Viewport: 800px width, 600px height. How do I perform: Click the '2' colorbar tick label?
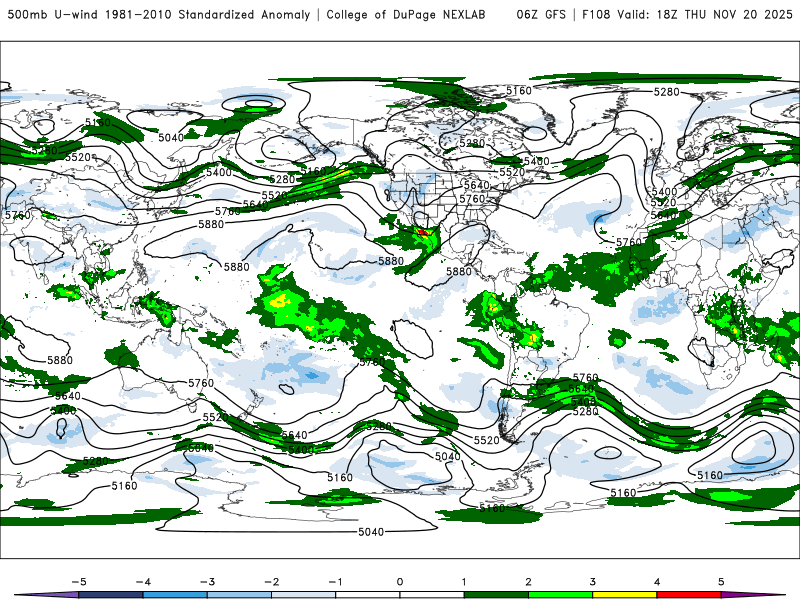click(x=529, y=582)
